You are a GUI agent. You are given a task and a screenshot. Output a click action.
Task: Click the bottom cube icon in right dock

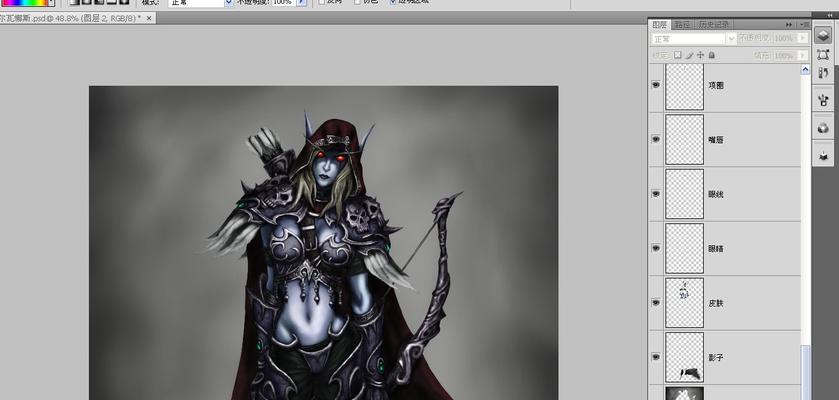[x=823, y=156]
